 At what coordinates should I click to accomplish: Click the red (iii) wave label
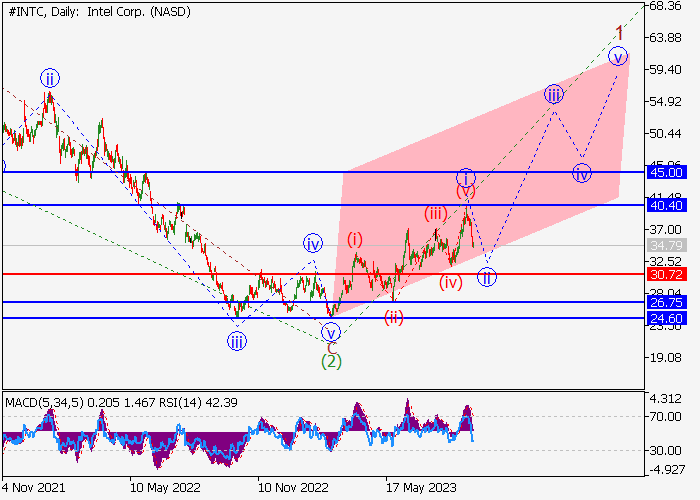click(436, 213)
